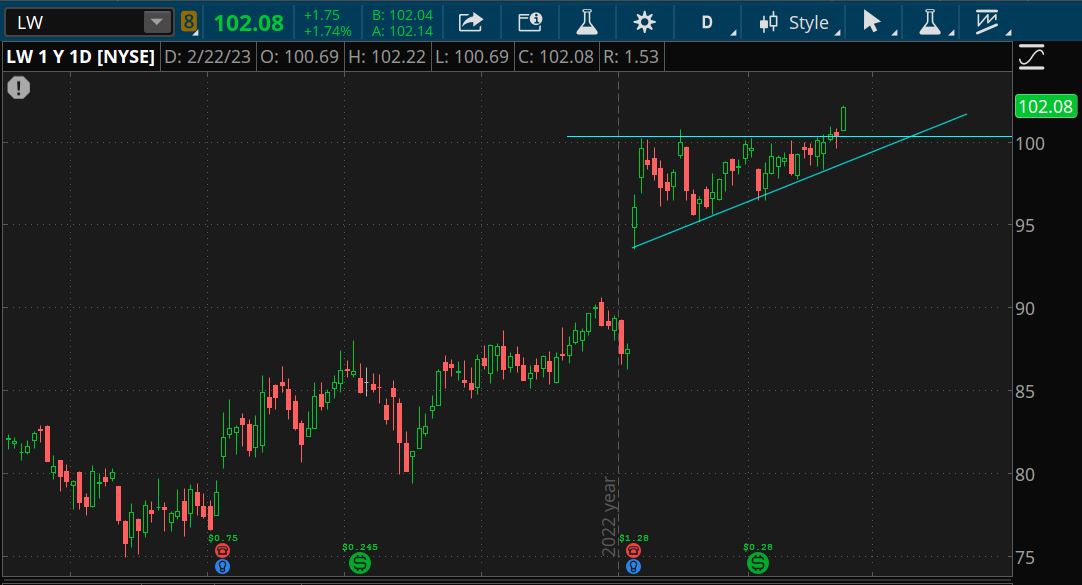Click the yellow clipboard link badge
1082x585 pixels.
tap(189, 21)
